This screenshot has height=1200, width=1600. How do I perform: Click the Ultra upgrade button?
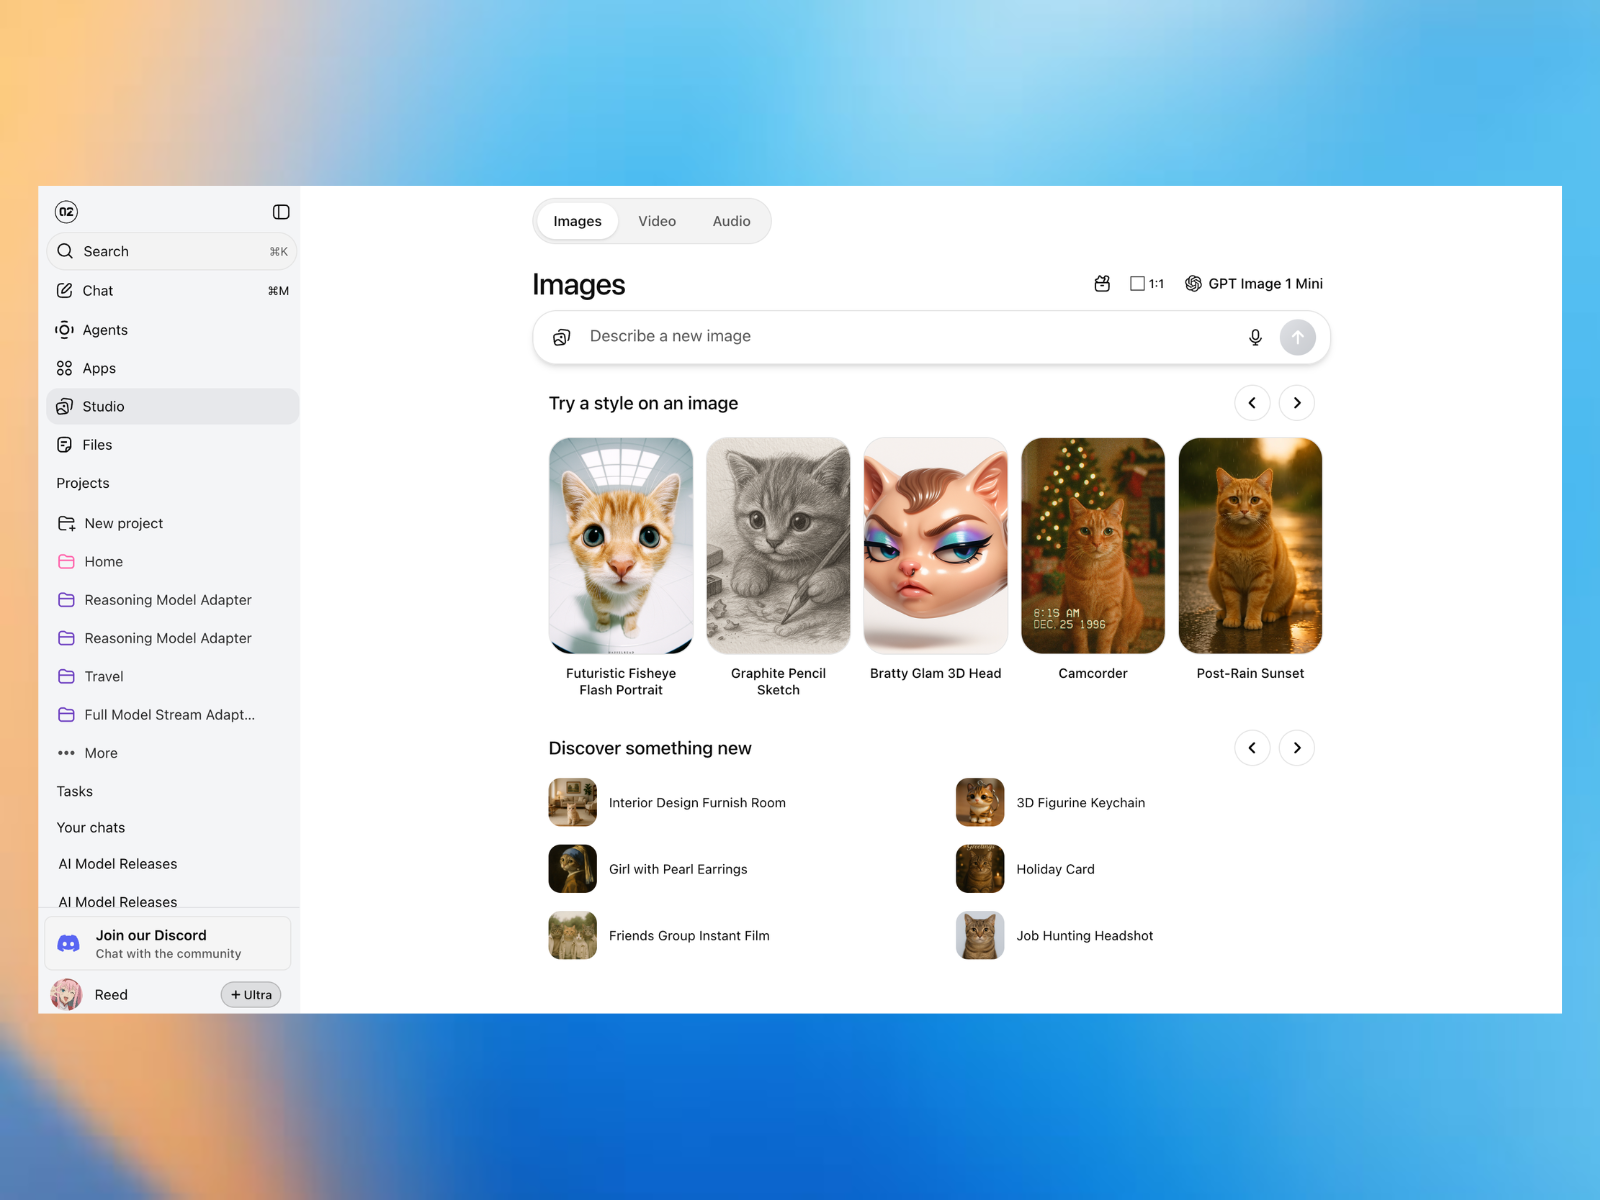pos(251,995)
